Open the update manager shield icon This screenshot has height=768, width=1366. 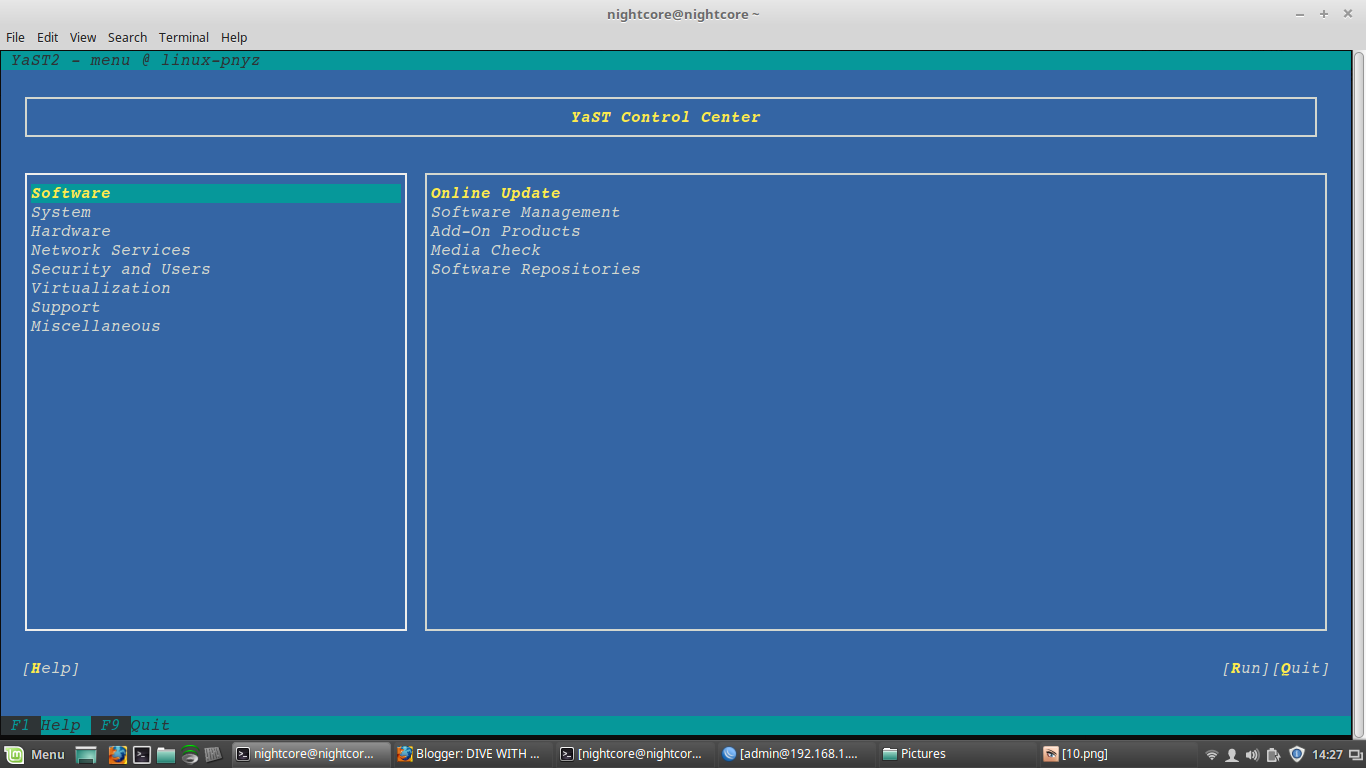(1297, 755)
